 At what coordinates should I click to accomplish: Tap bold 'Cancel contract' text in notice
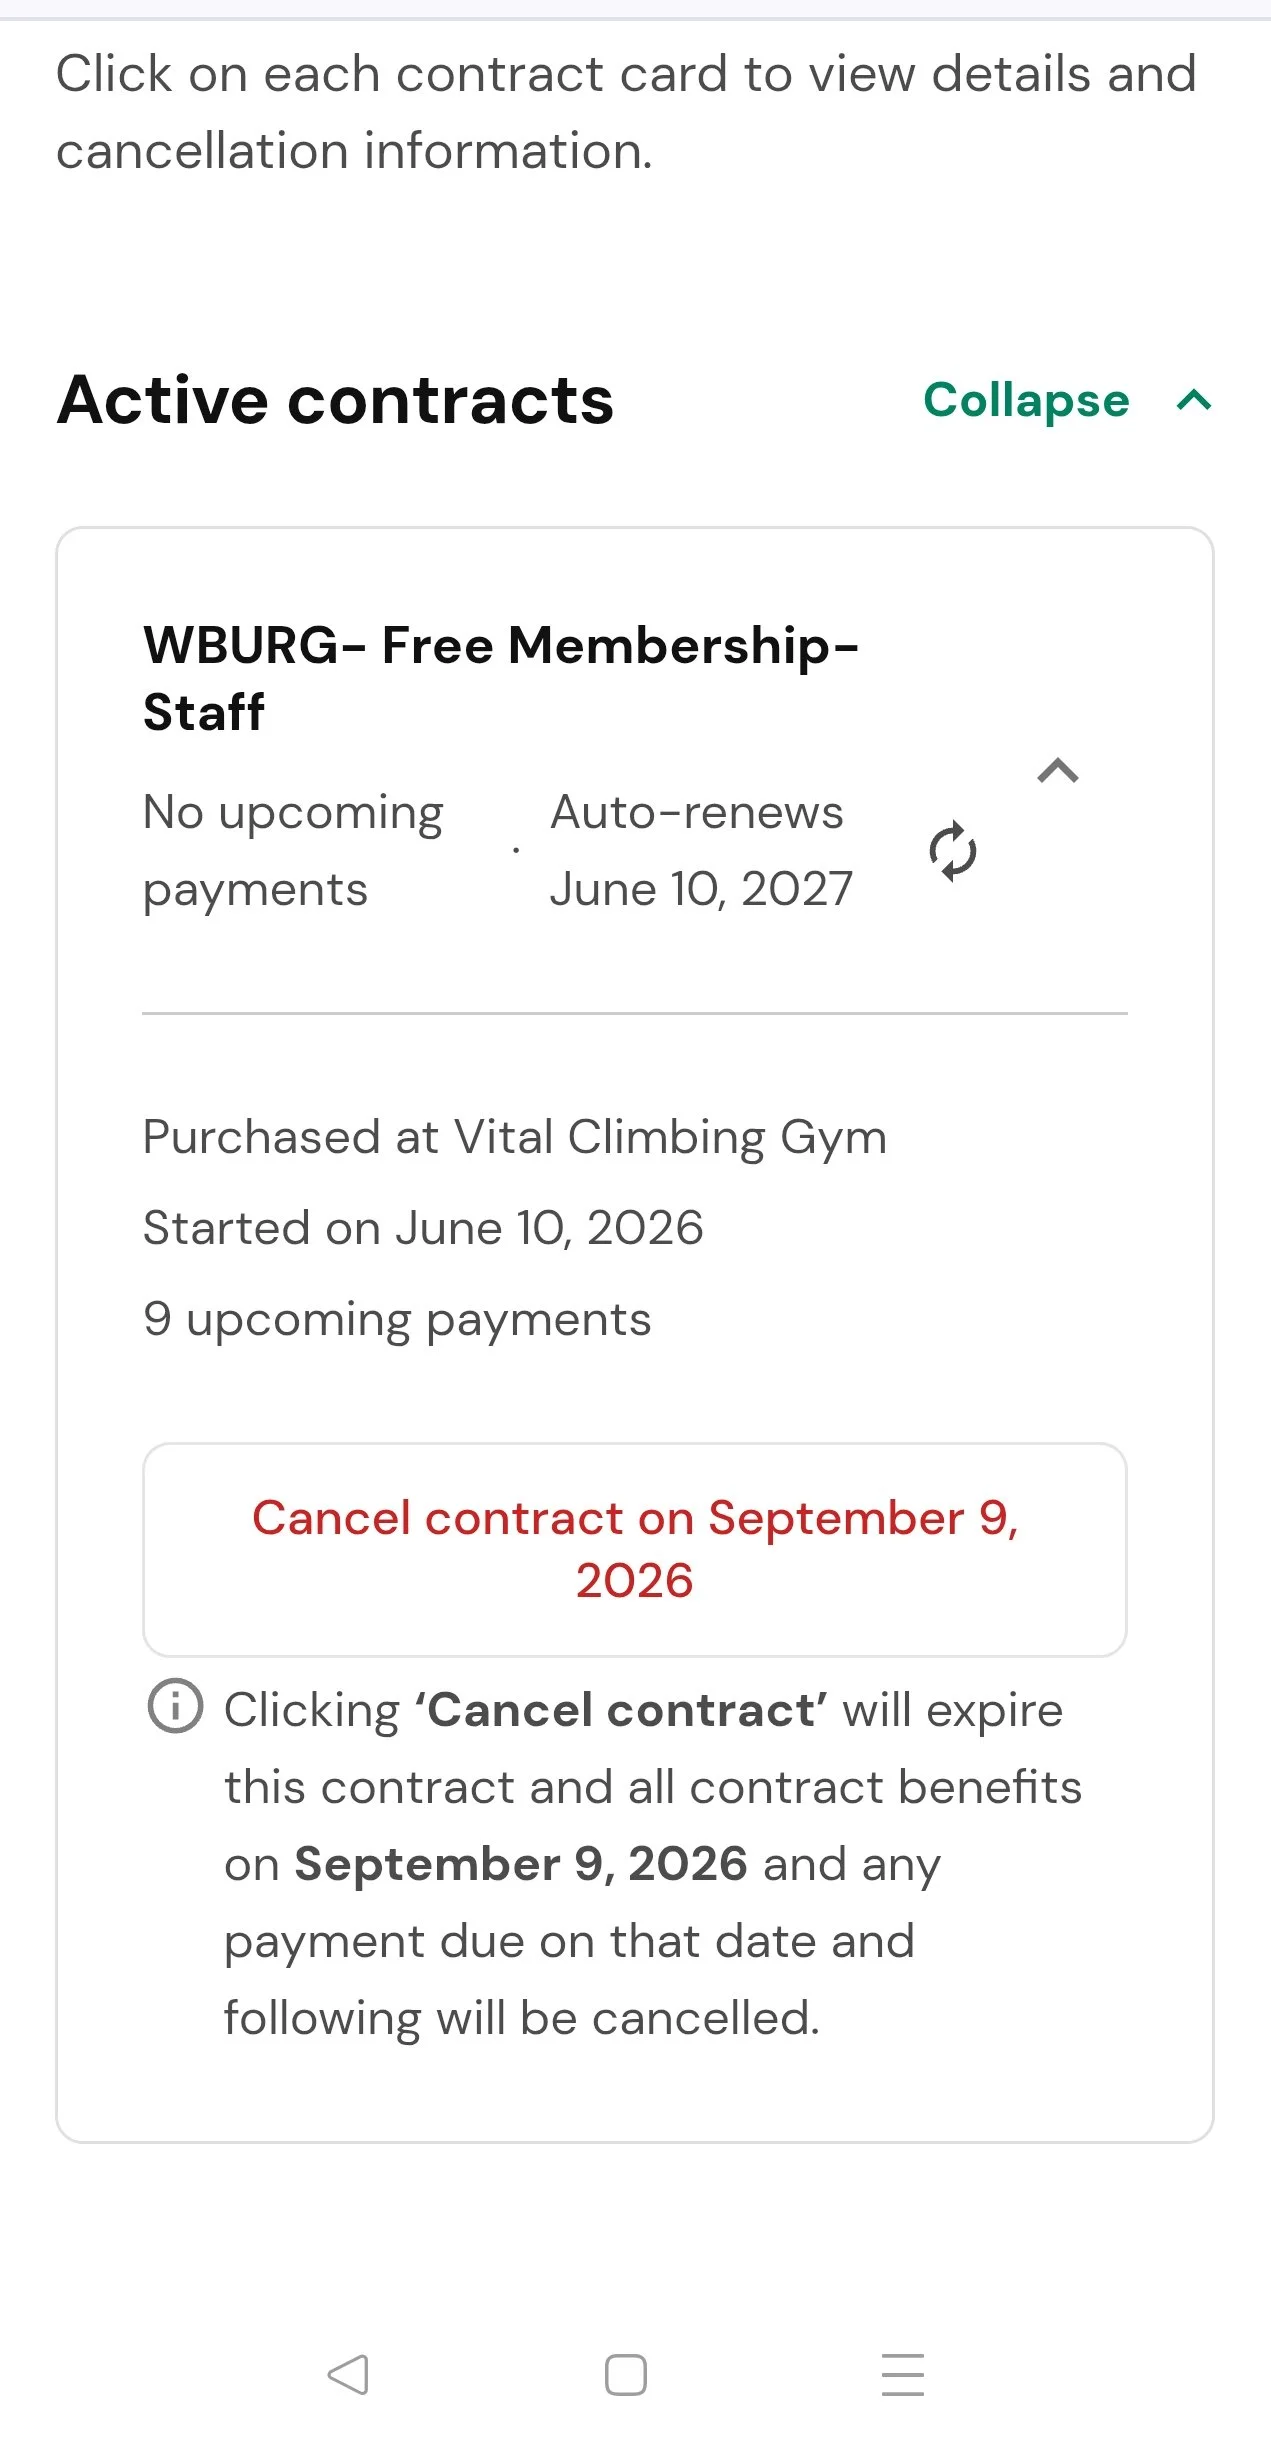[621, 1710]
